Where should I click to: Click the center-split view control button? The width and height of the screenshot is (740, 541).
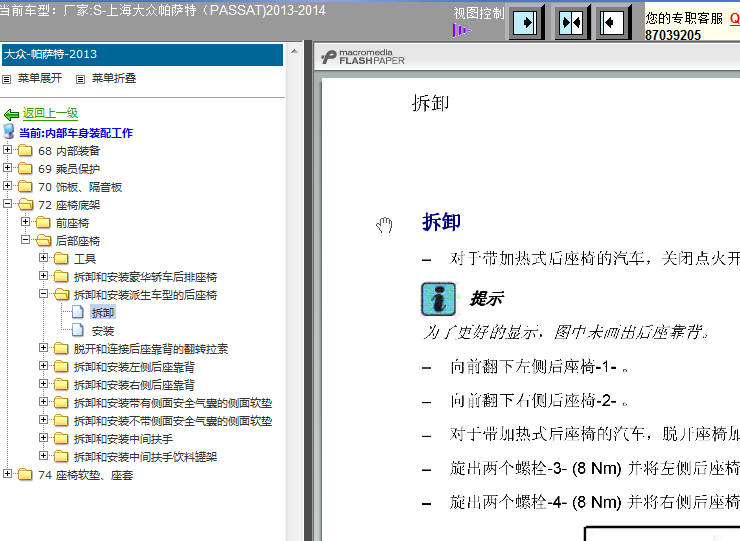[x=570, y=22]
